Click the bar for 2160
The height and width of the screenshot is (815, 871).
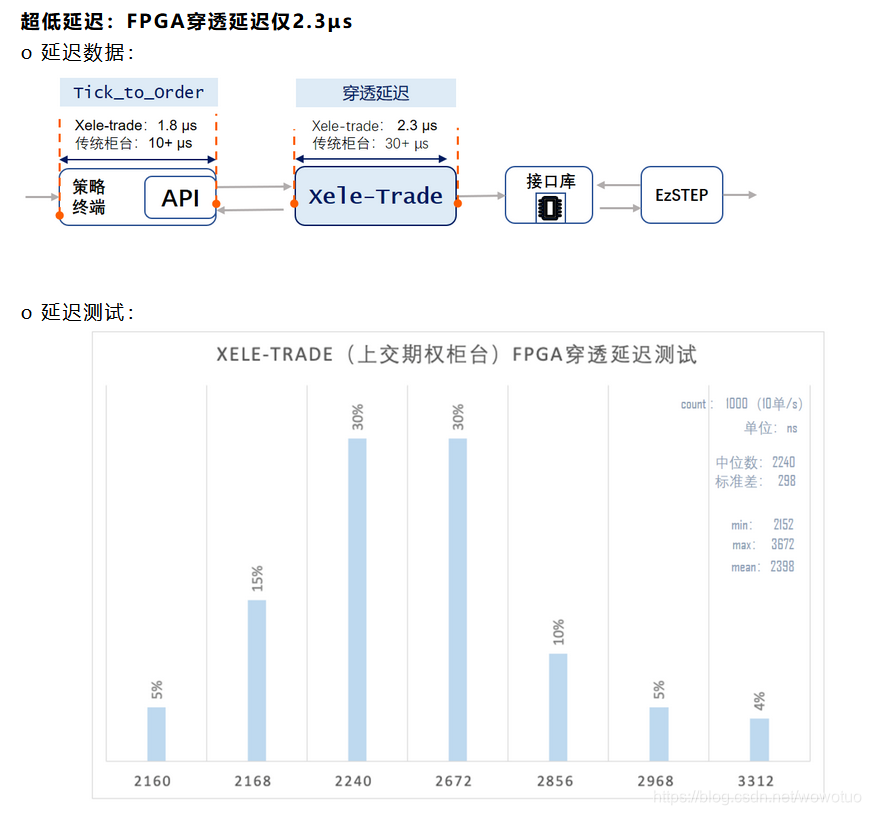pos(157,734)
